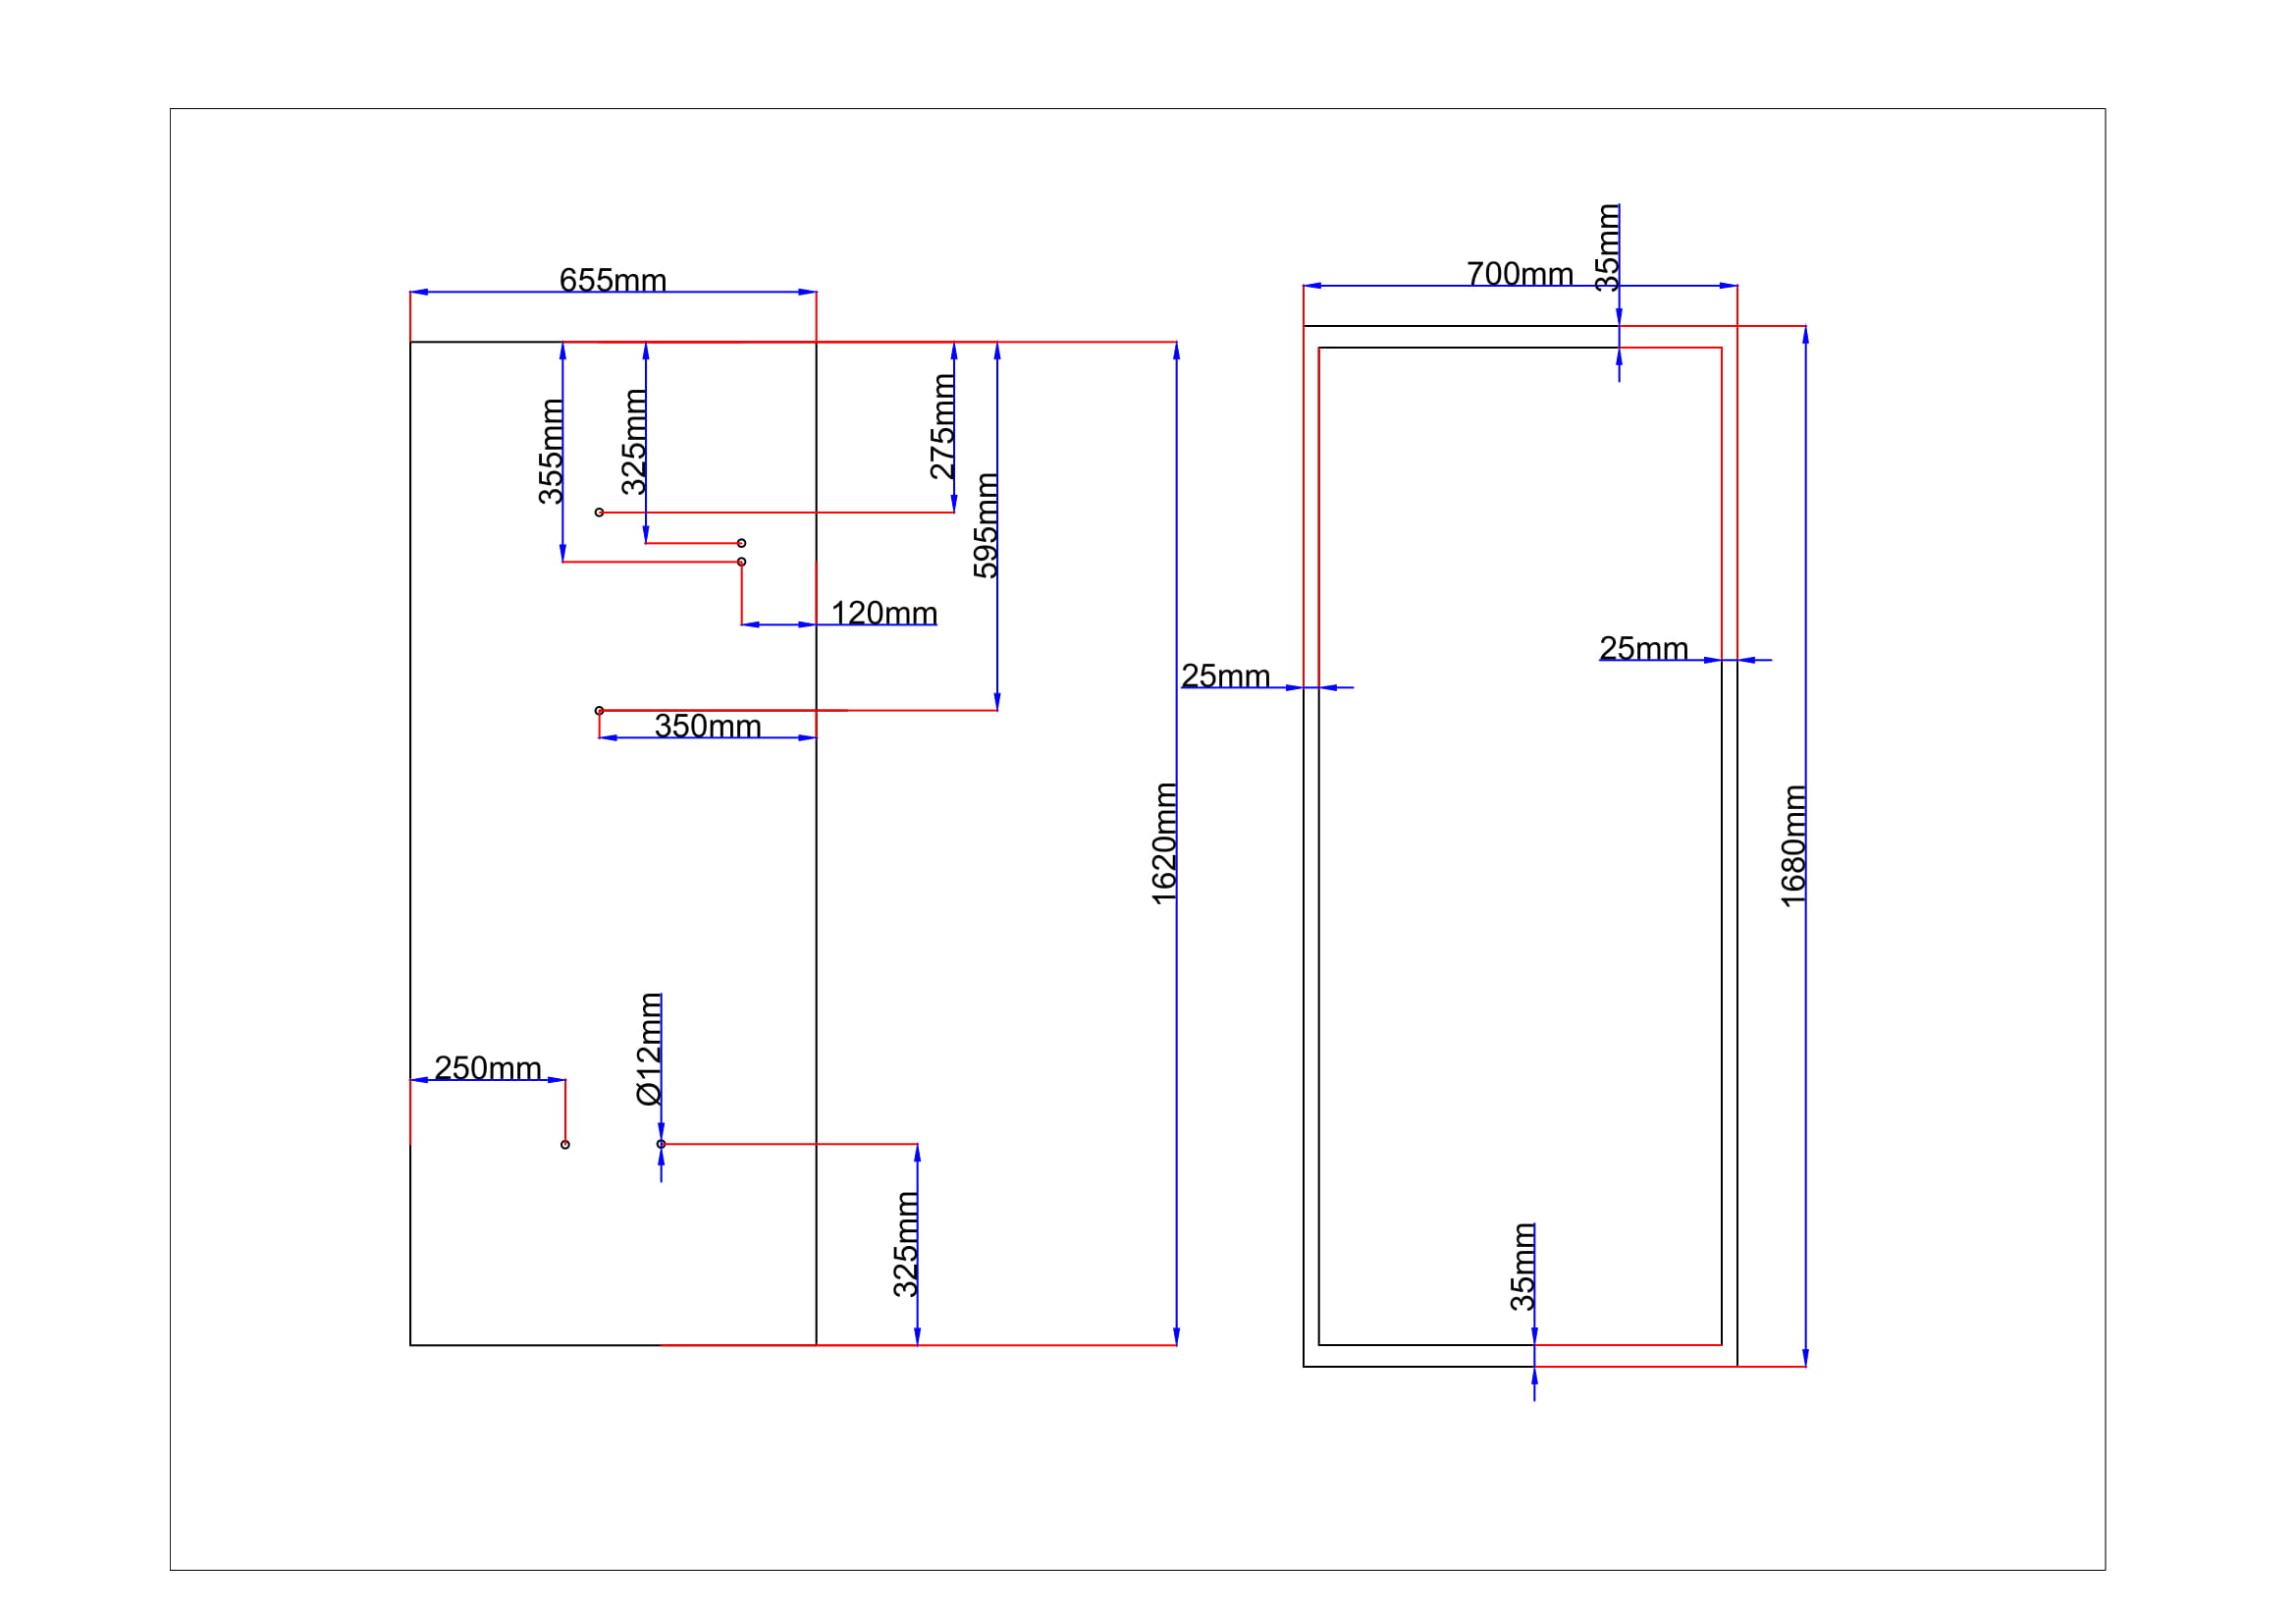Select the 595mm vertical dimension text

pos(985,525)
